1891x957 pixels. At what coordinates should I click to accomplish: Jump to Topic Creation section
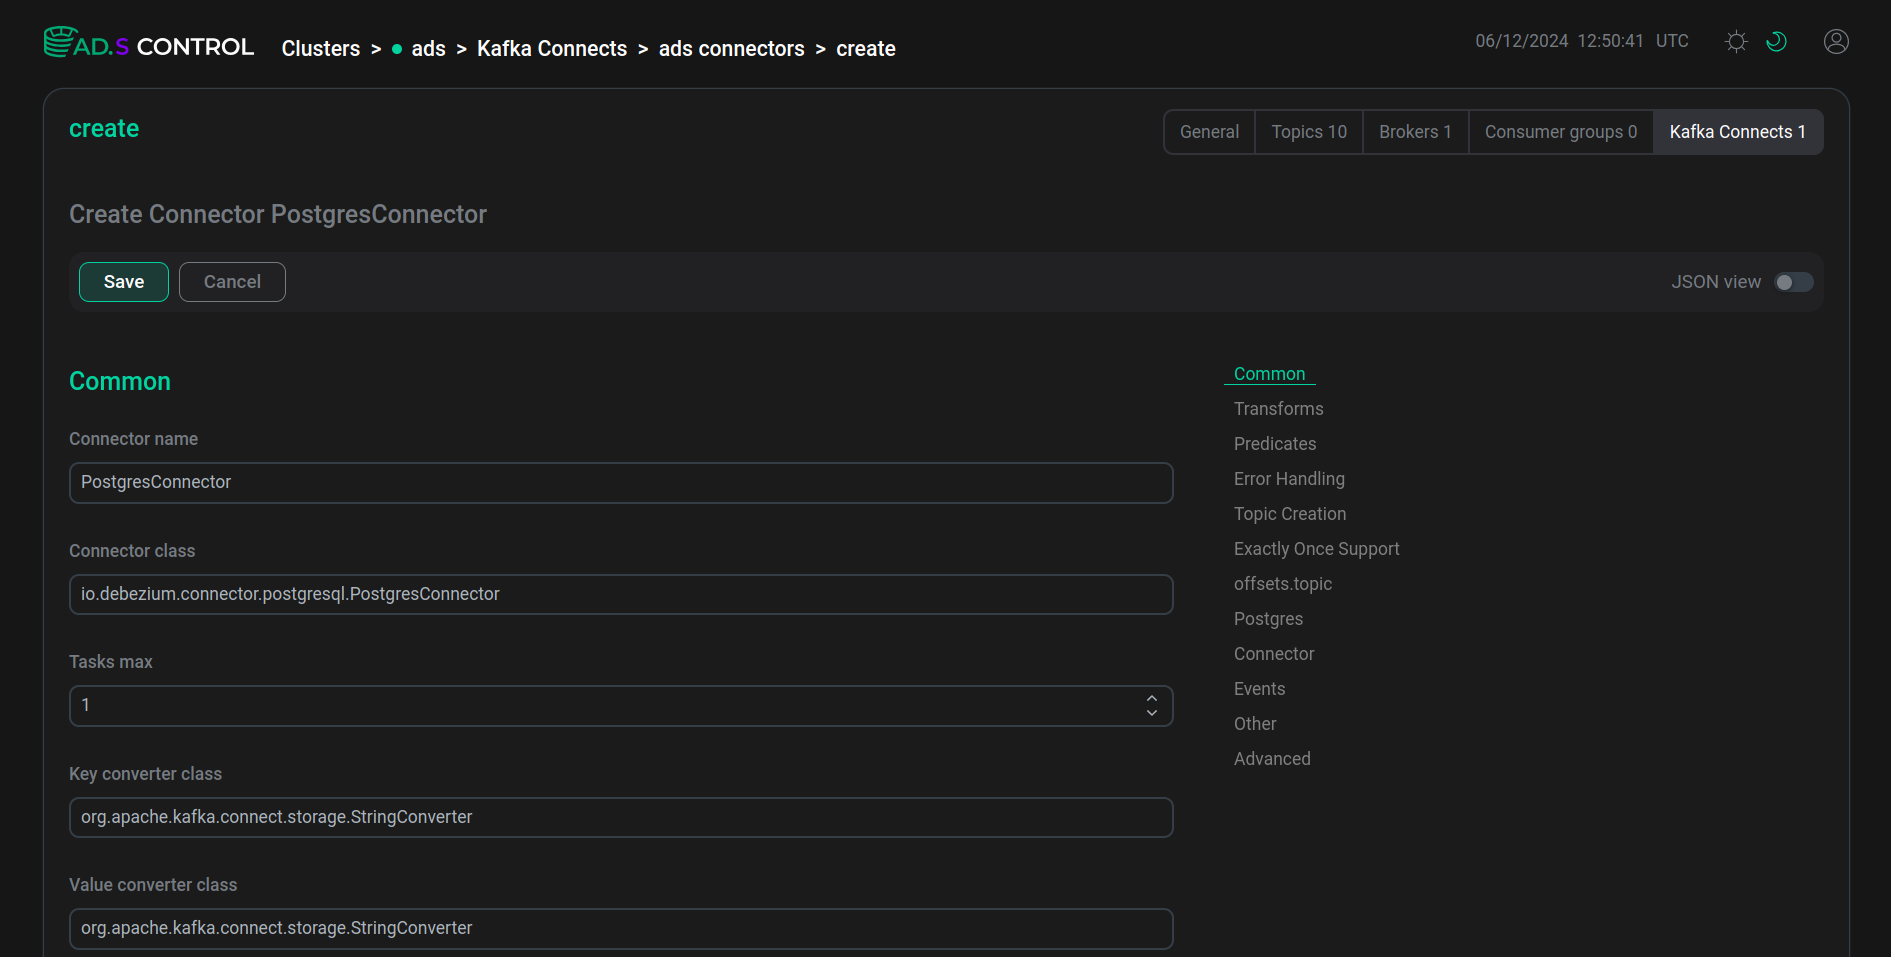click(x=1290, y=514)
